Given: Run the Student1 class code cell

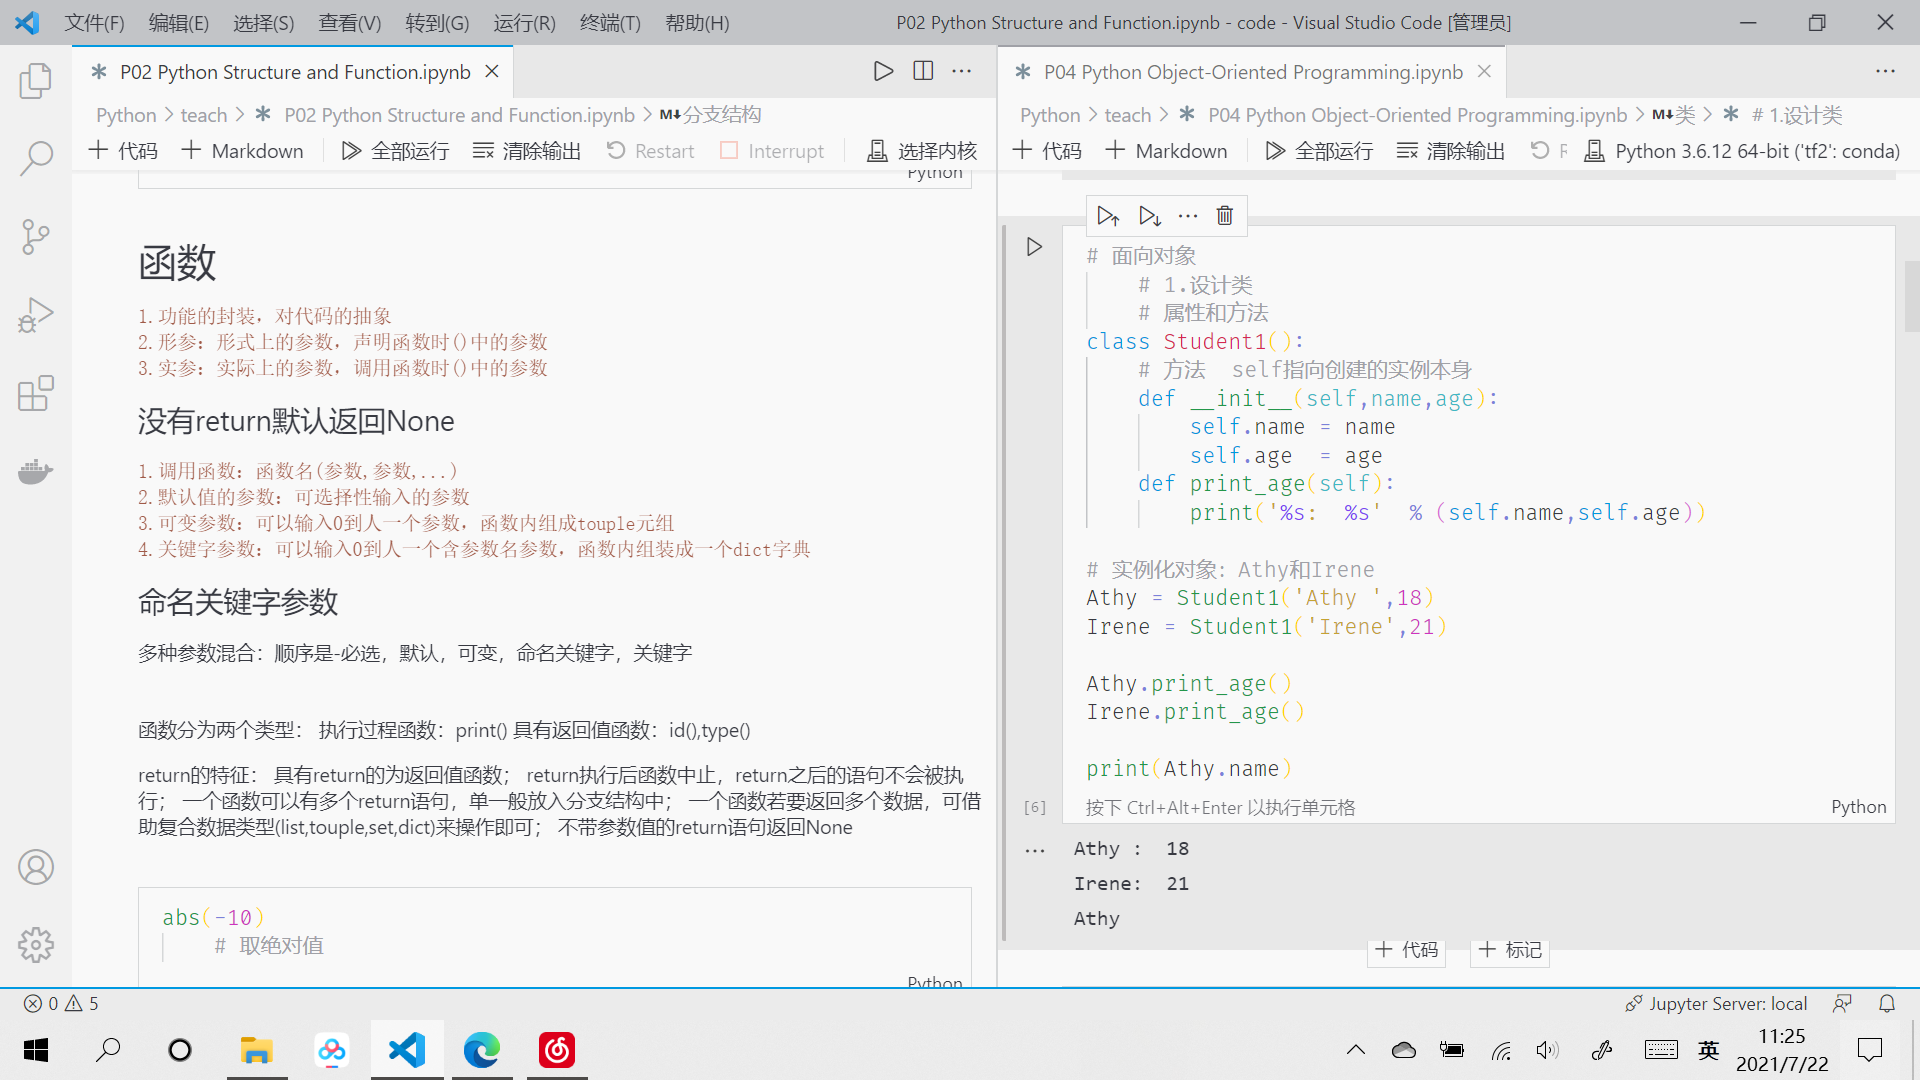Looking at the screenshot, I should 1034,247.
